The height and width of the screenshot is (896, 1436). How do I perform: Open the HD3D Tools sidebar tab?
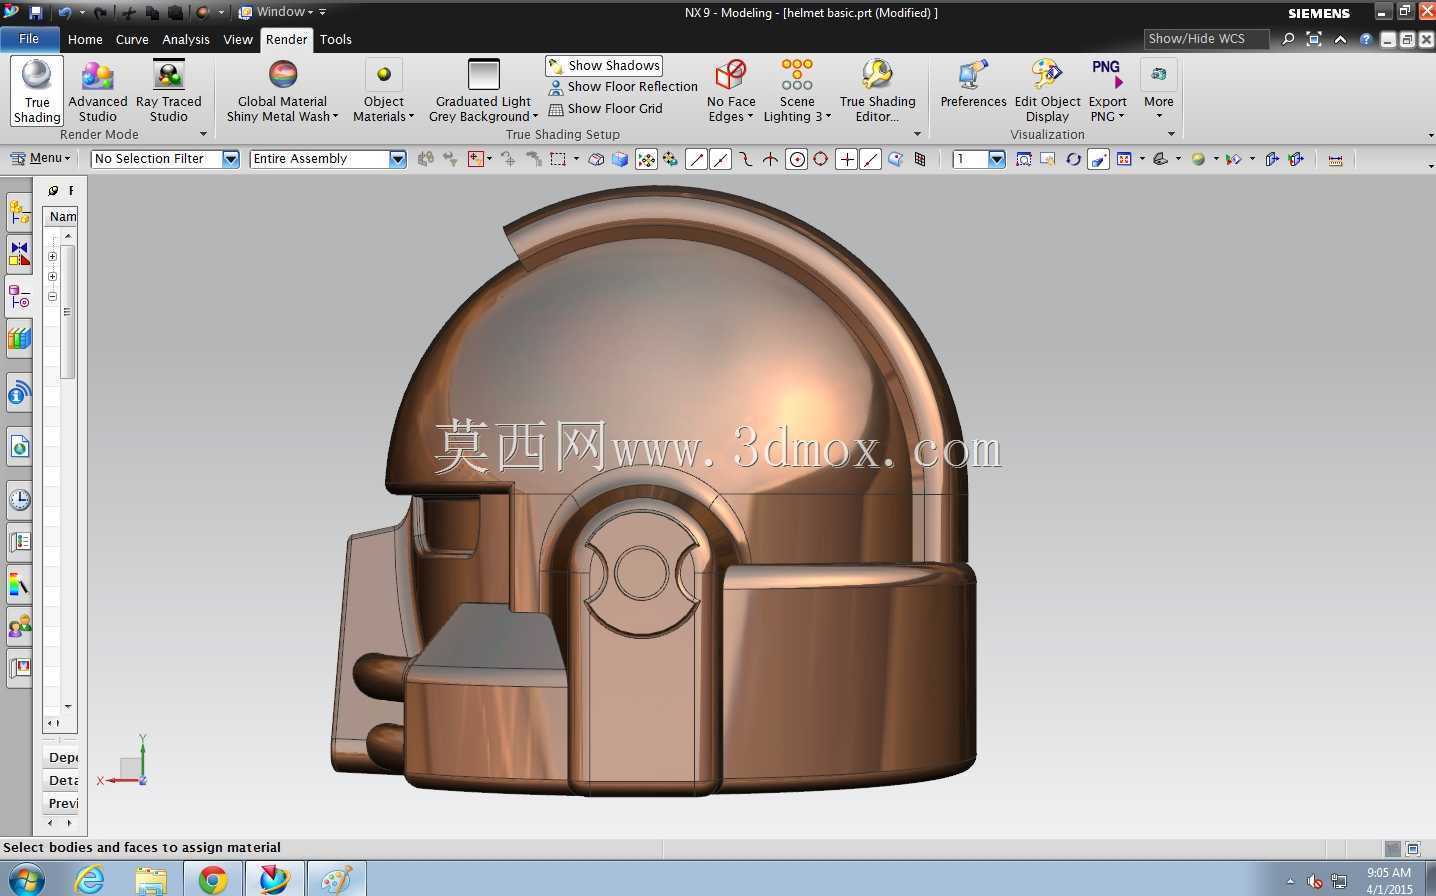[19, 393]
